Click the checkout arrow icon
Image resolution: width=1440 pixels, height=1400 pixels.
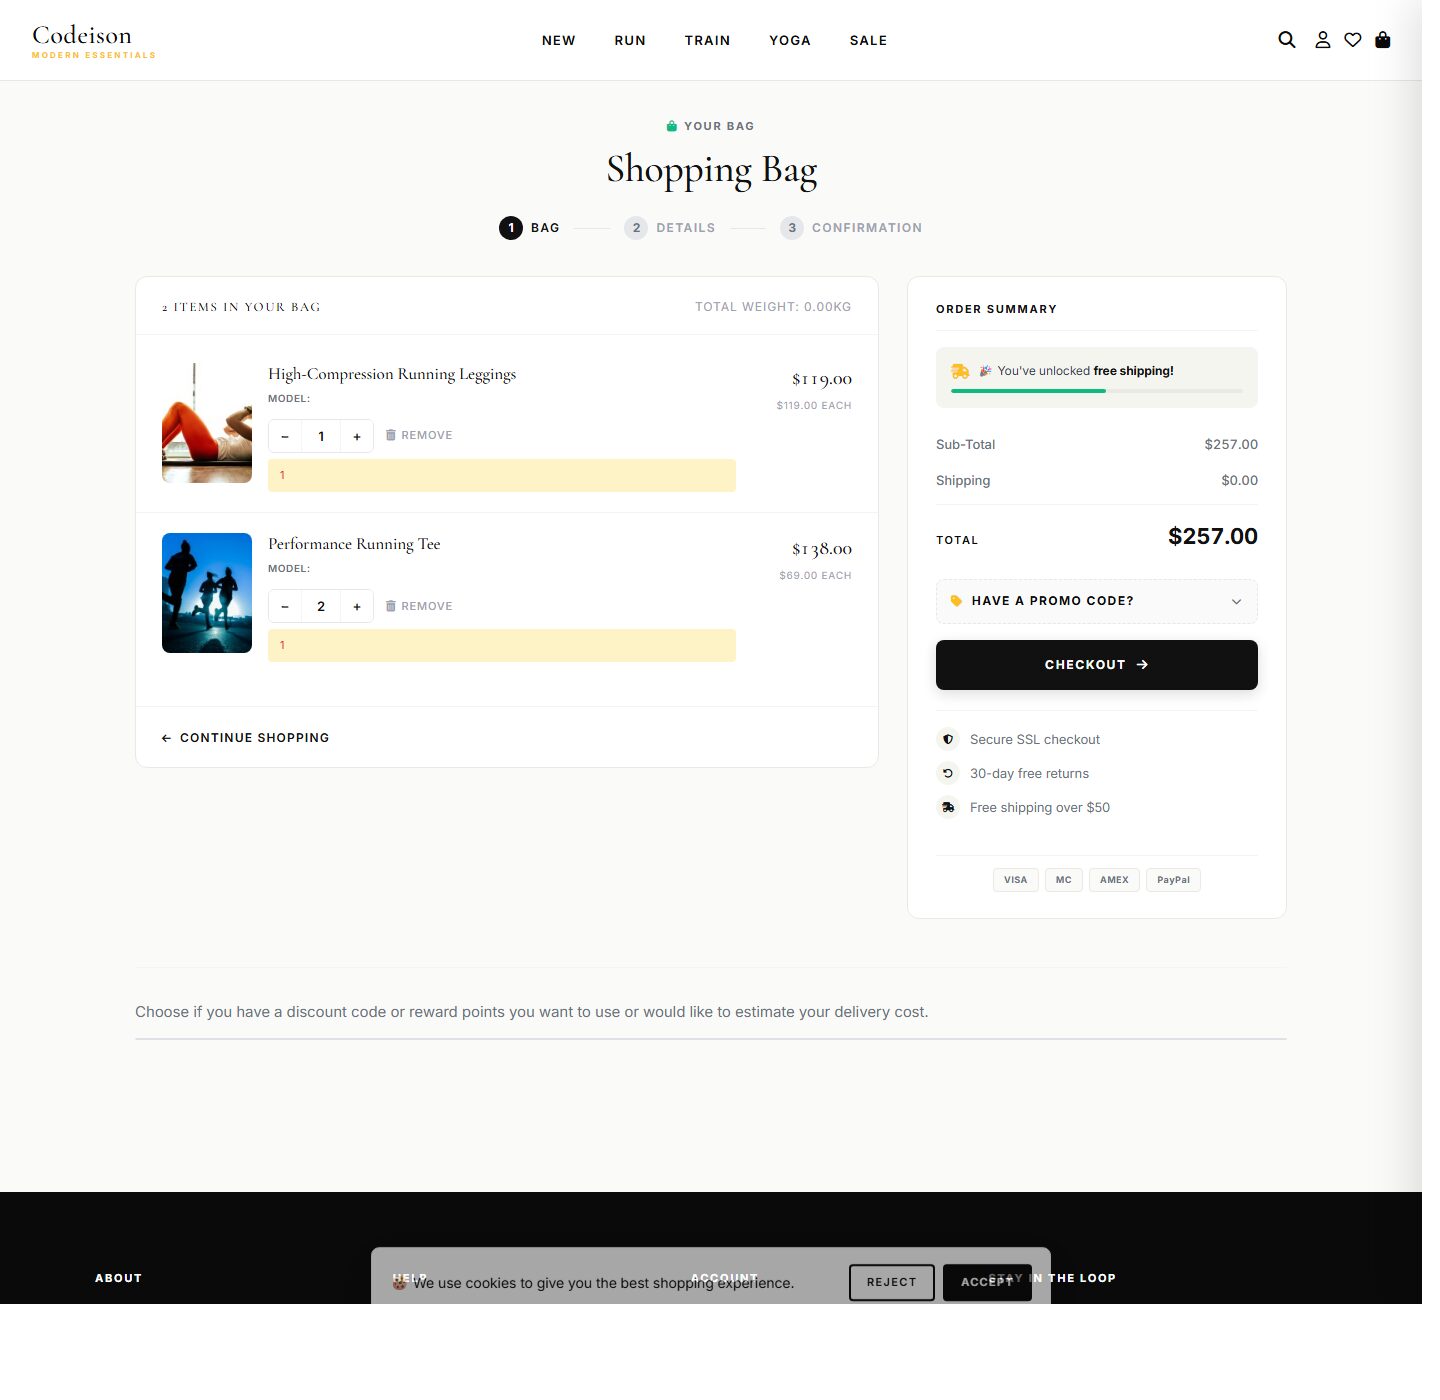(x=1143, y=664)
